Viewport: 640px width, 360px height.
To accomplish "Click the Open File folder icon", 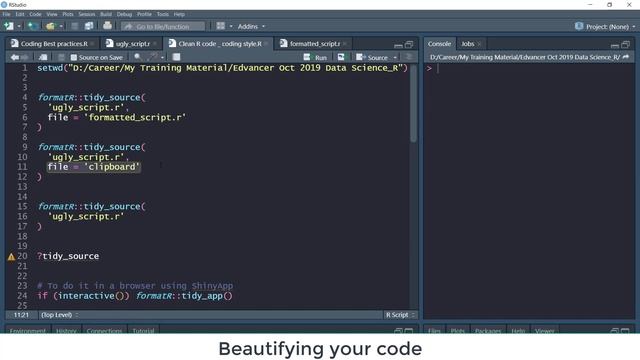I will [x=50, y=26].
